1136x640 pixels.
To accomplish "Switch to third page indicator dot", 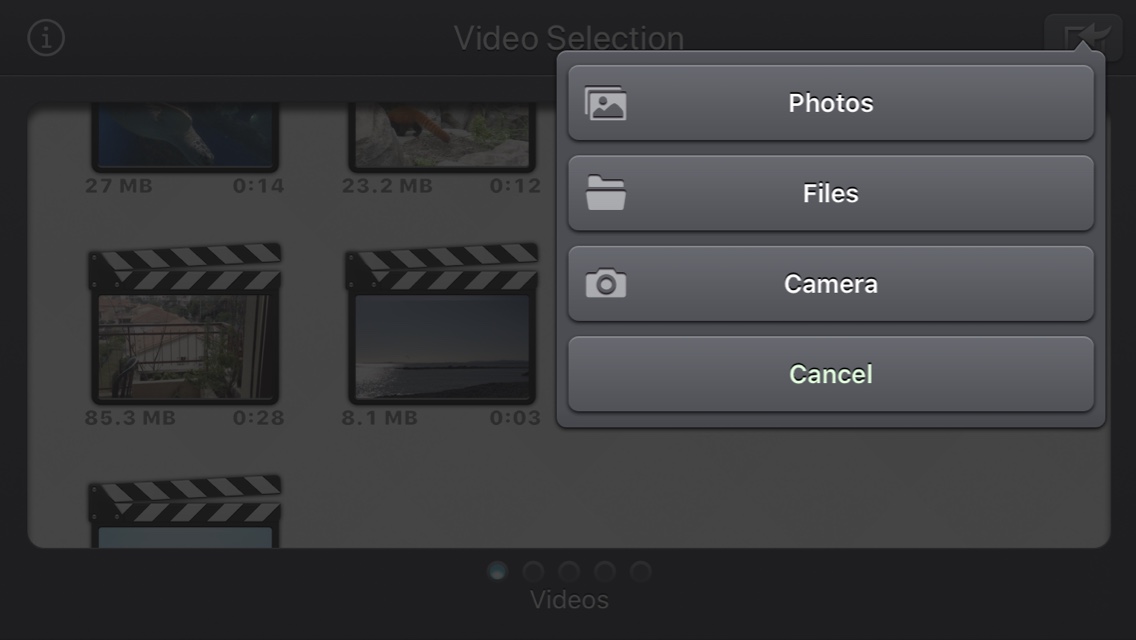I will pos(569,571).
